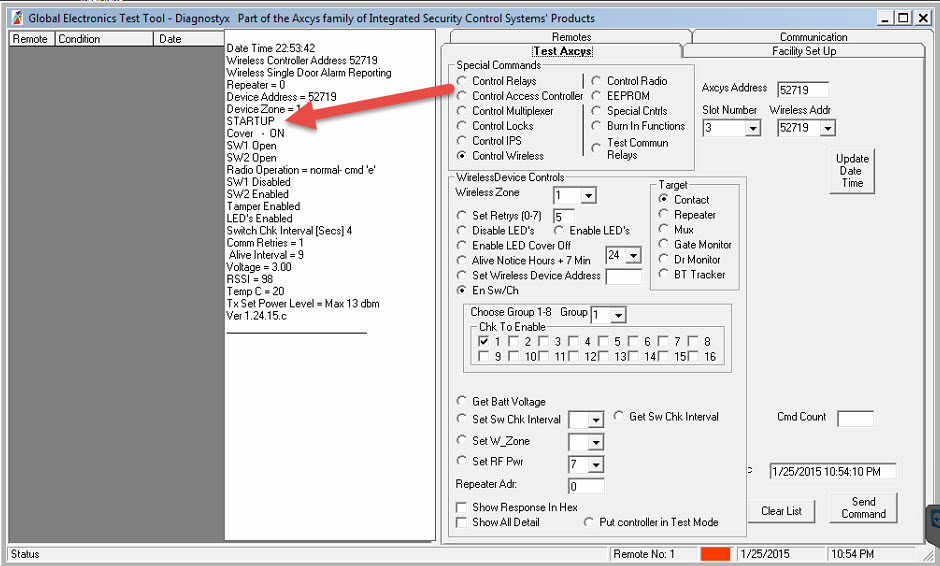Image resolution: width=940 pixels, height=566 pixels.
Task: Choose the Control IPS option
Action: click(461, 141)
